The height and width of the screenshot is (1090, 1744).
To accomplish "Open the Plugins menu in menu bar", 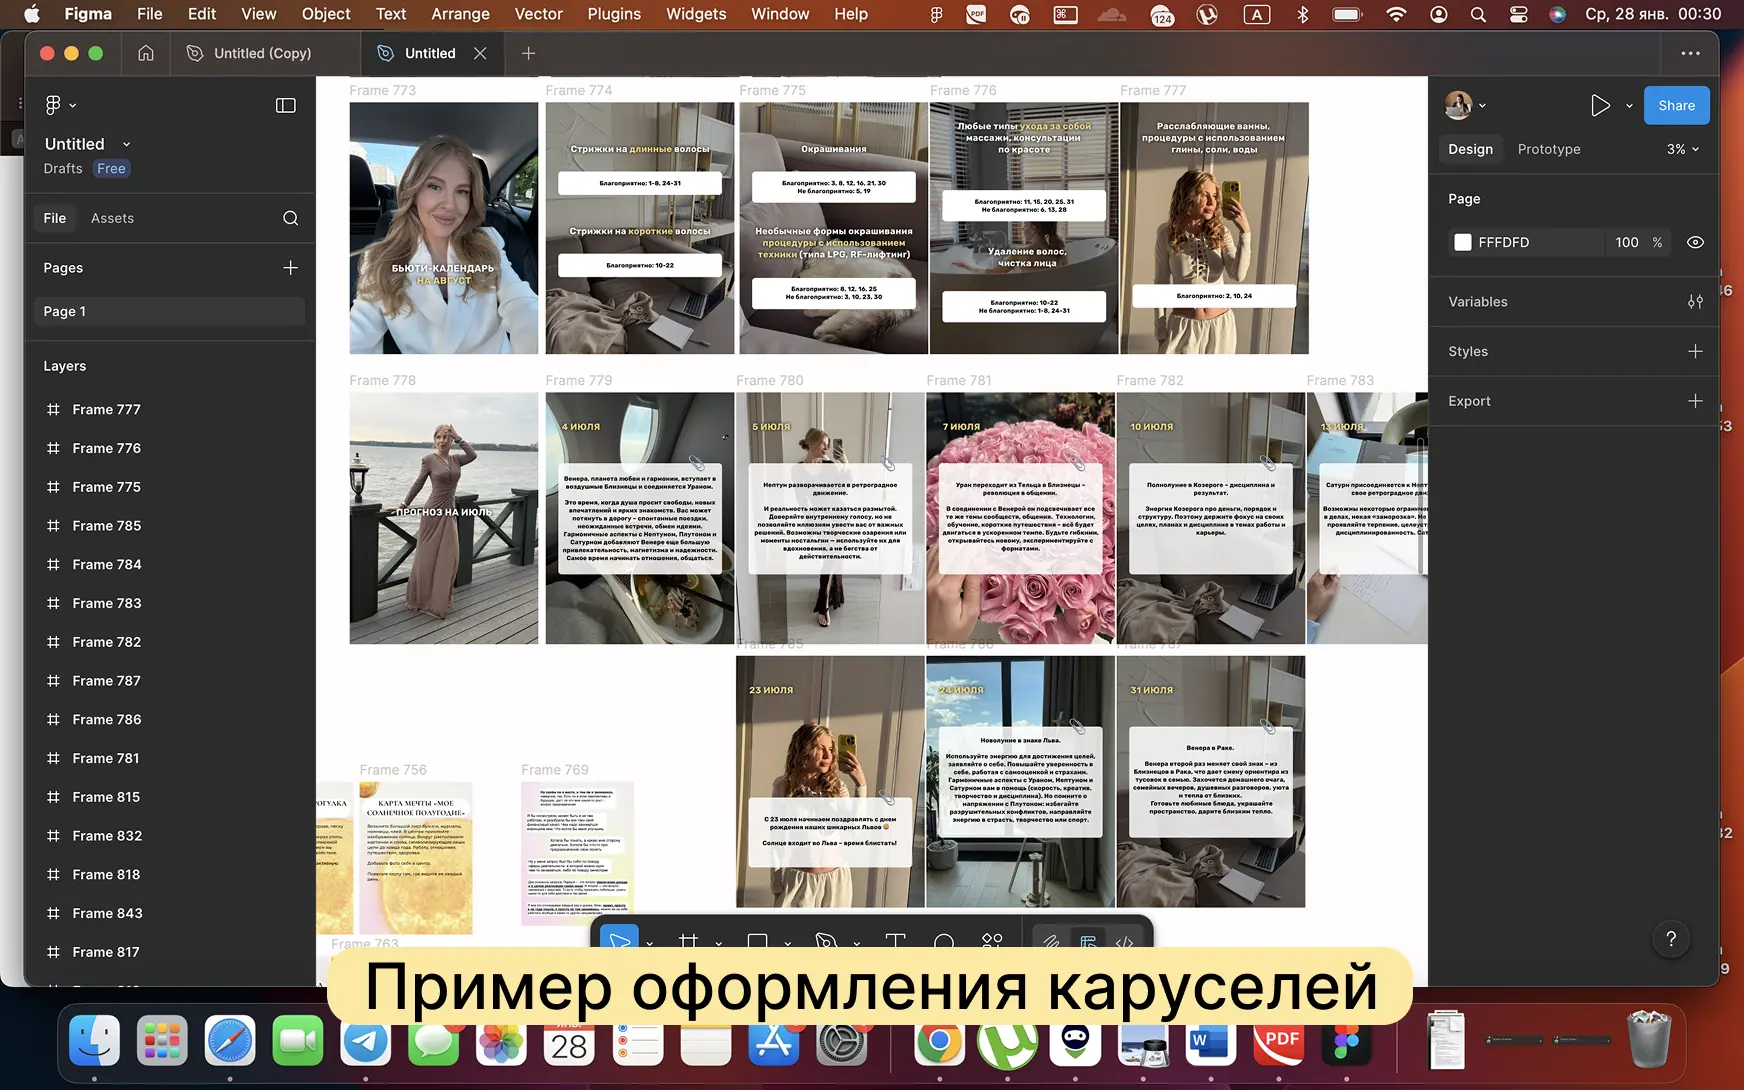I will (x=614, y=14).
